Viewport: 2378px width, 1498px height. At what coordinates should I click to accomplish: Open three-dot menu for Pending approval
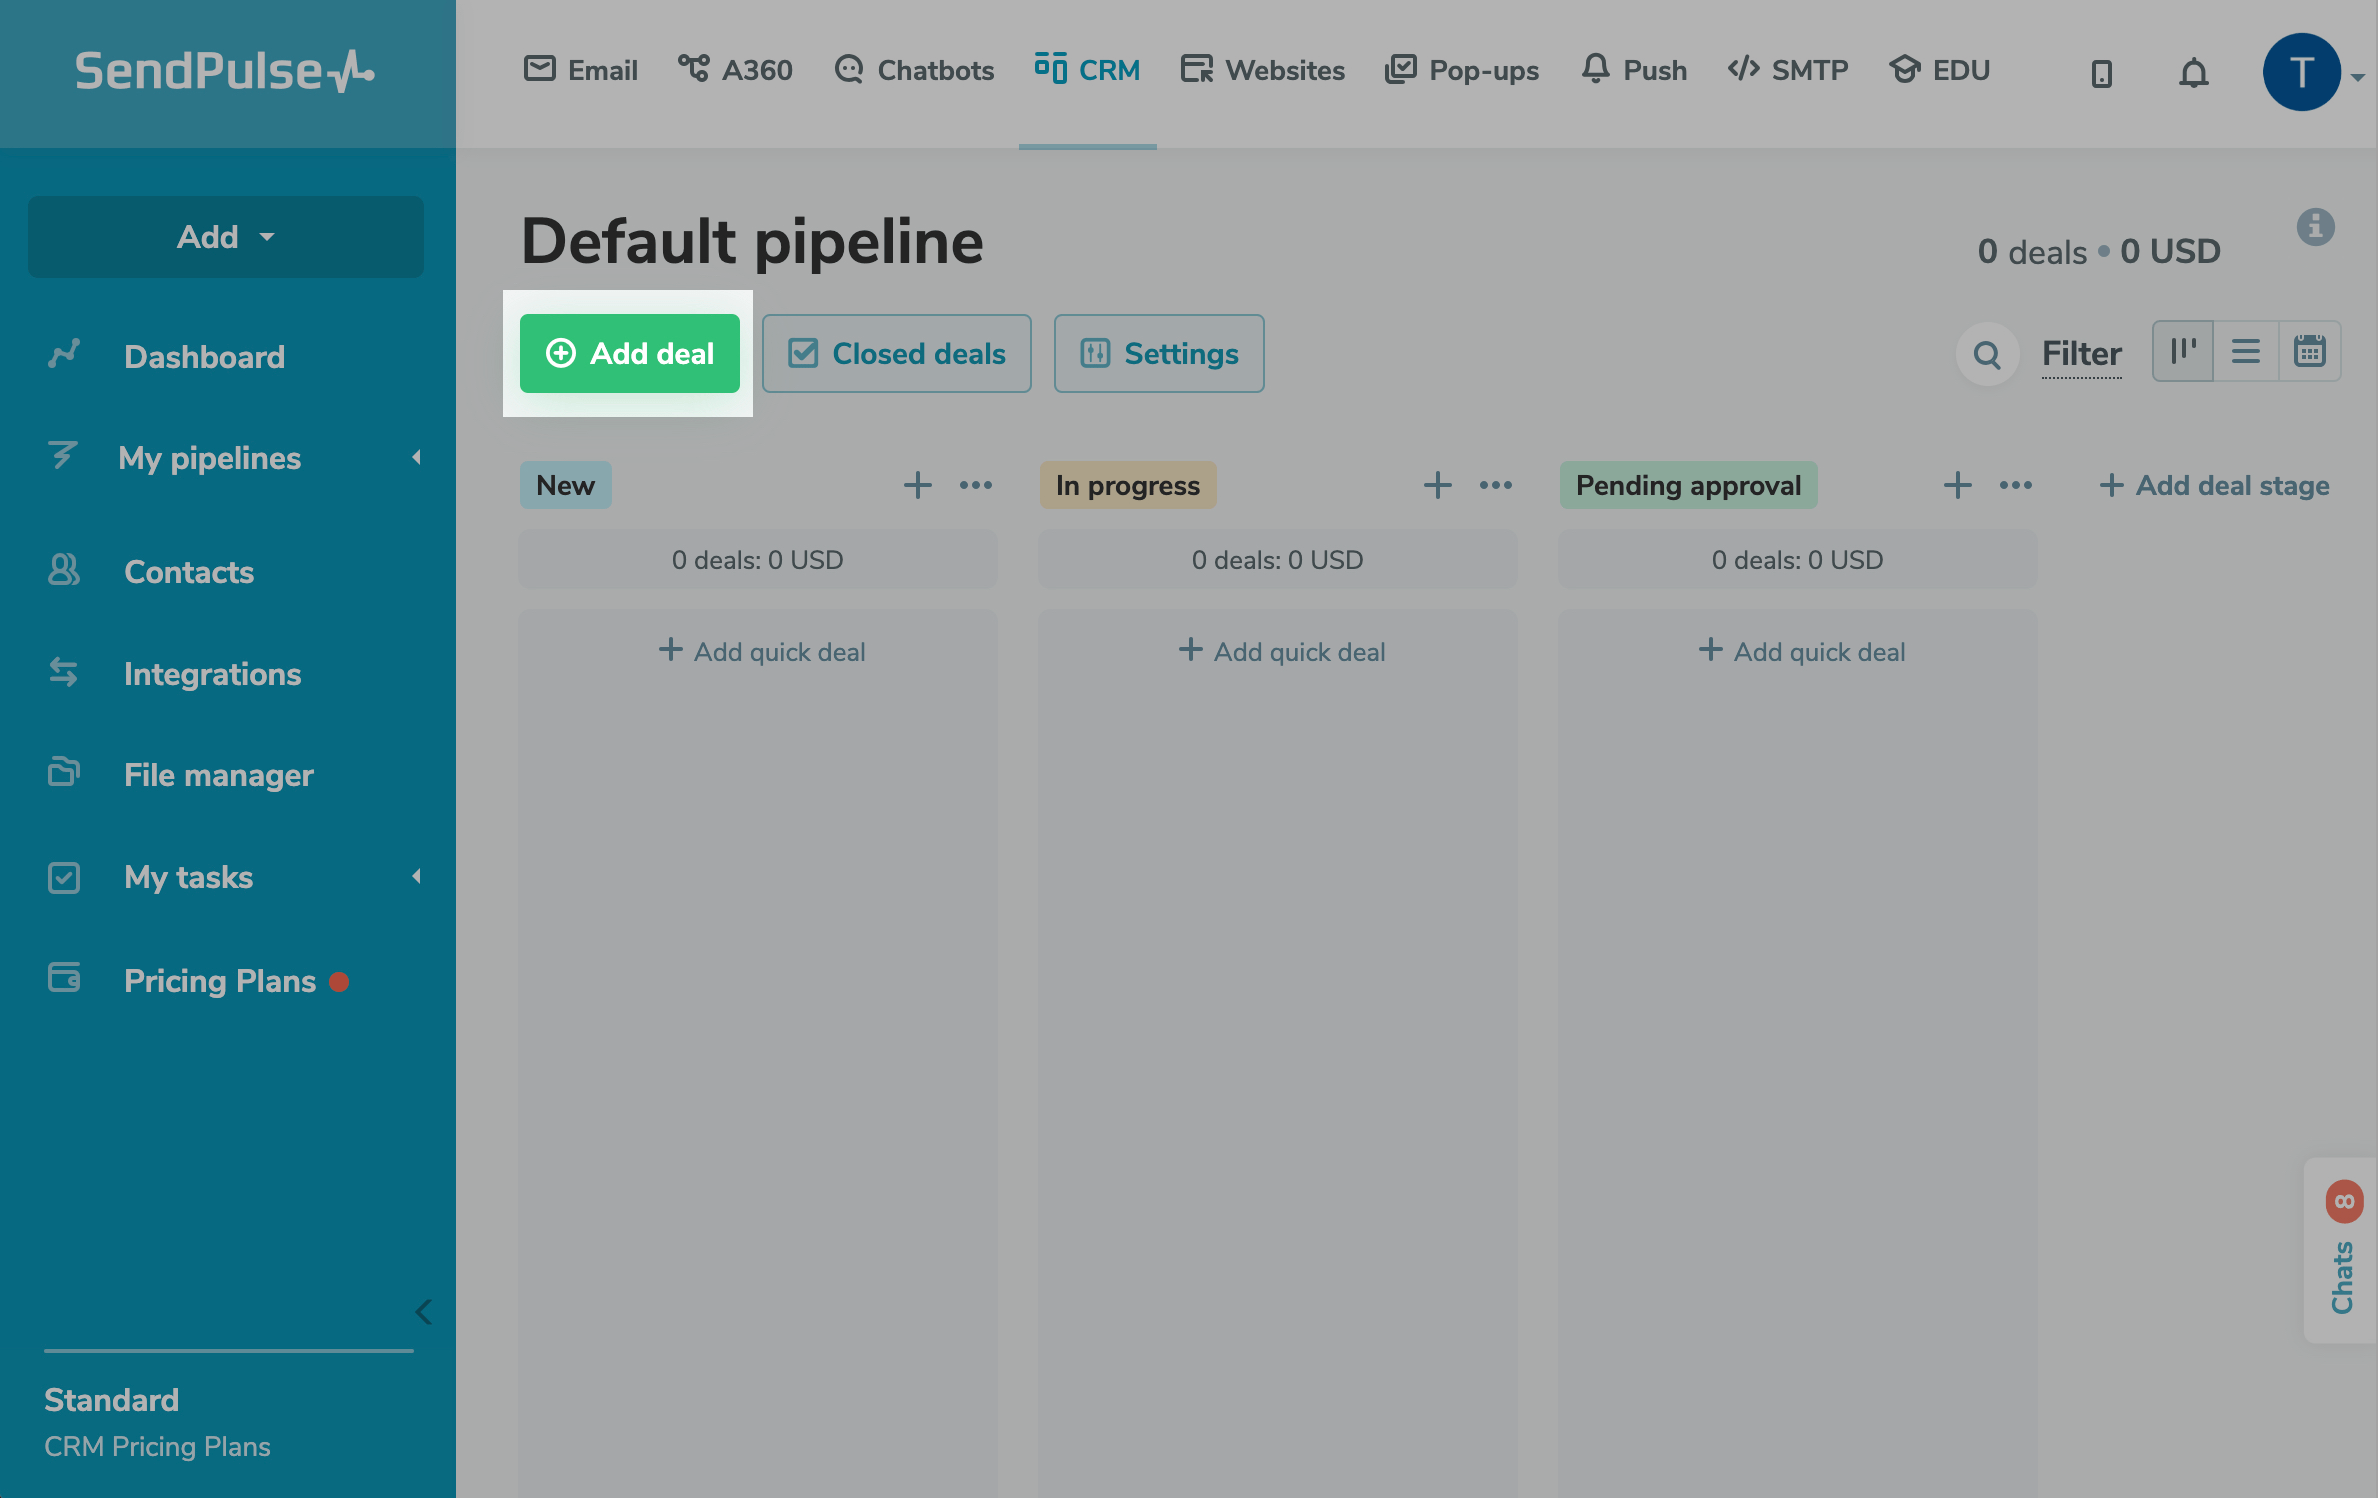2015,485
